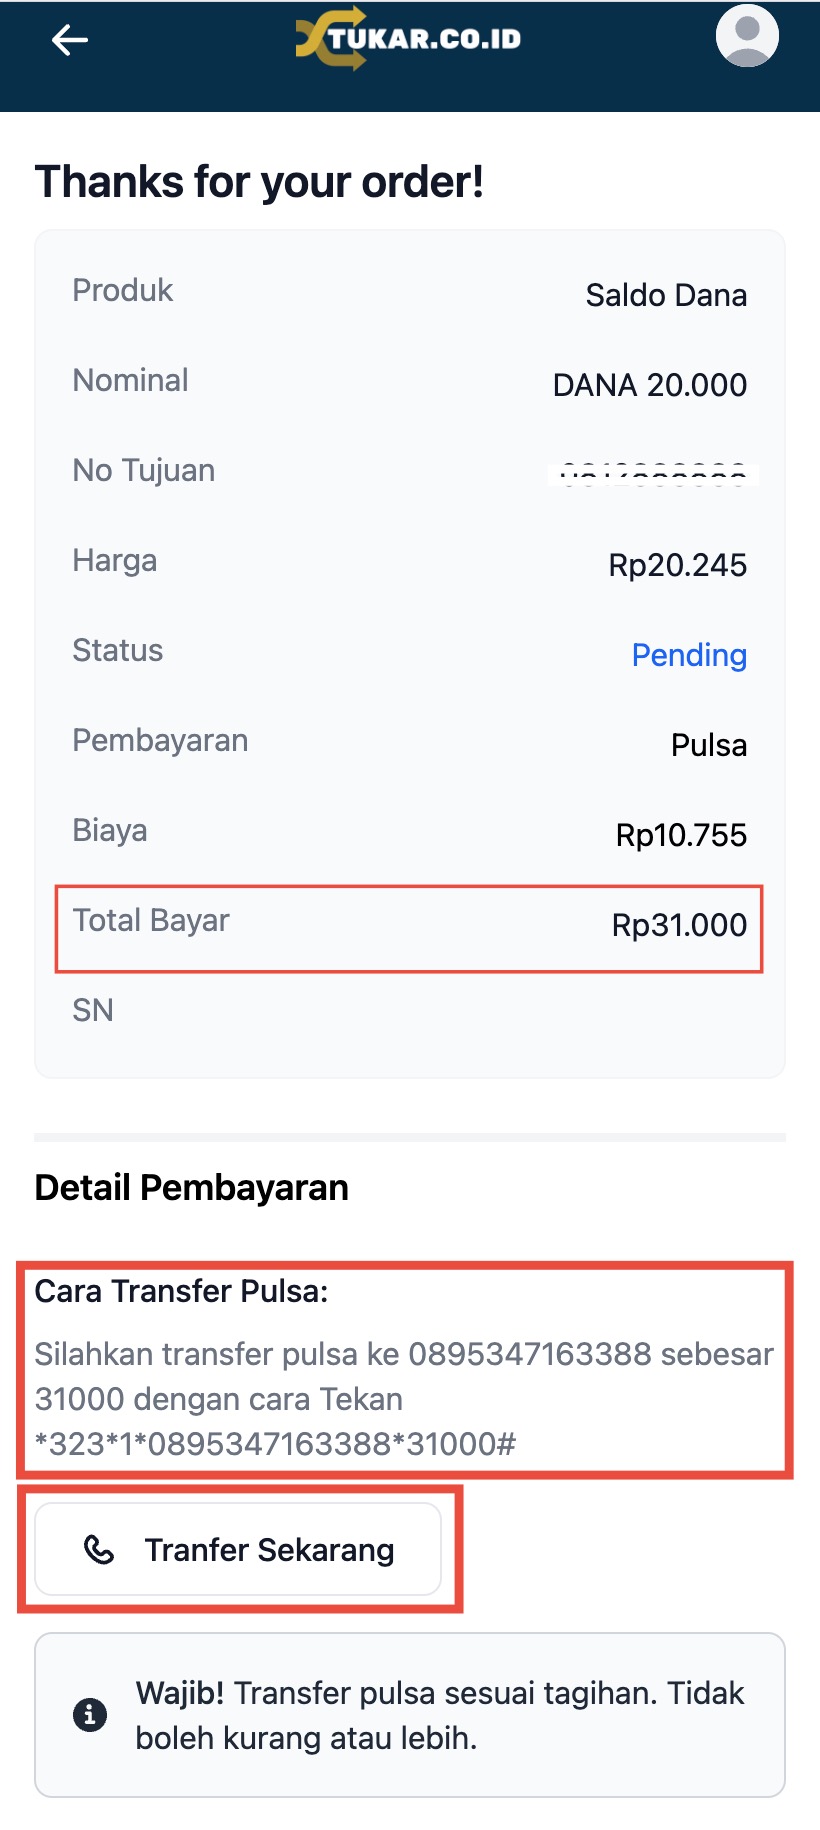
Task: Click the TUKAR.CO.ID logo
Action: point(408,38)
